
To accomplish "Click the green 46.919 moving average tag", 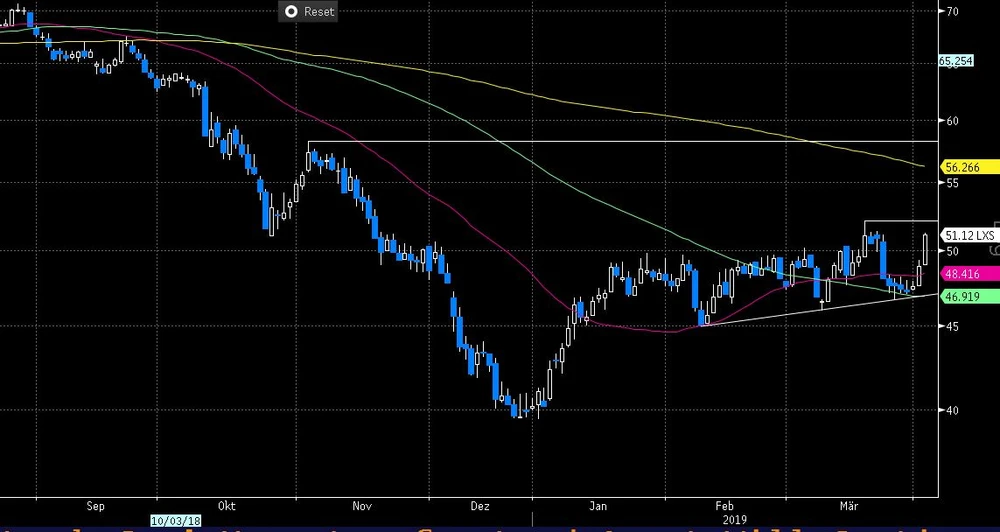I will (x=959, y=297).
